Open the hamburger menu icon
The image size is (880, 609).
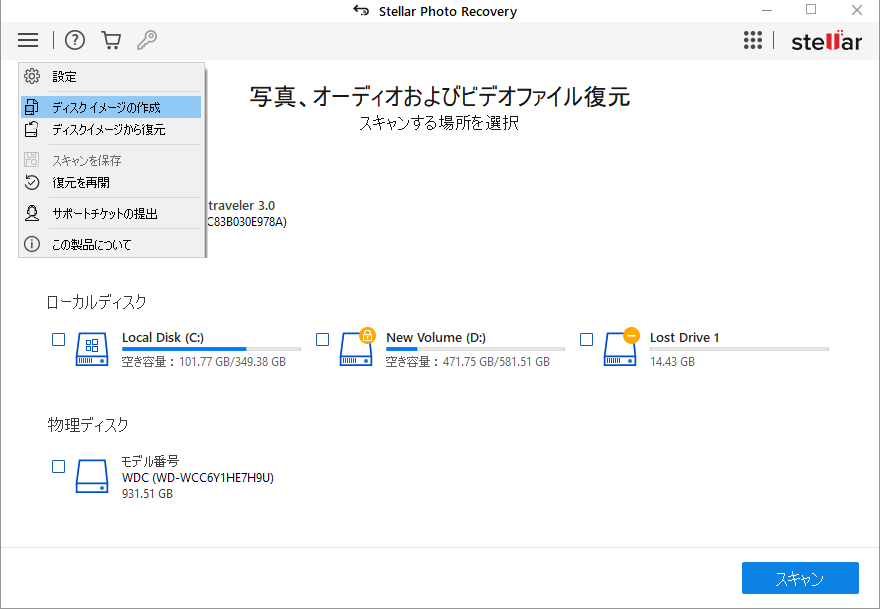28,40
